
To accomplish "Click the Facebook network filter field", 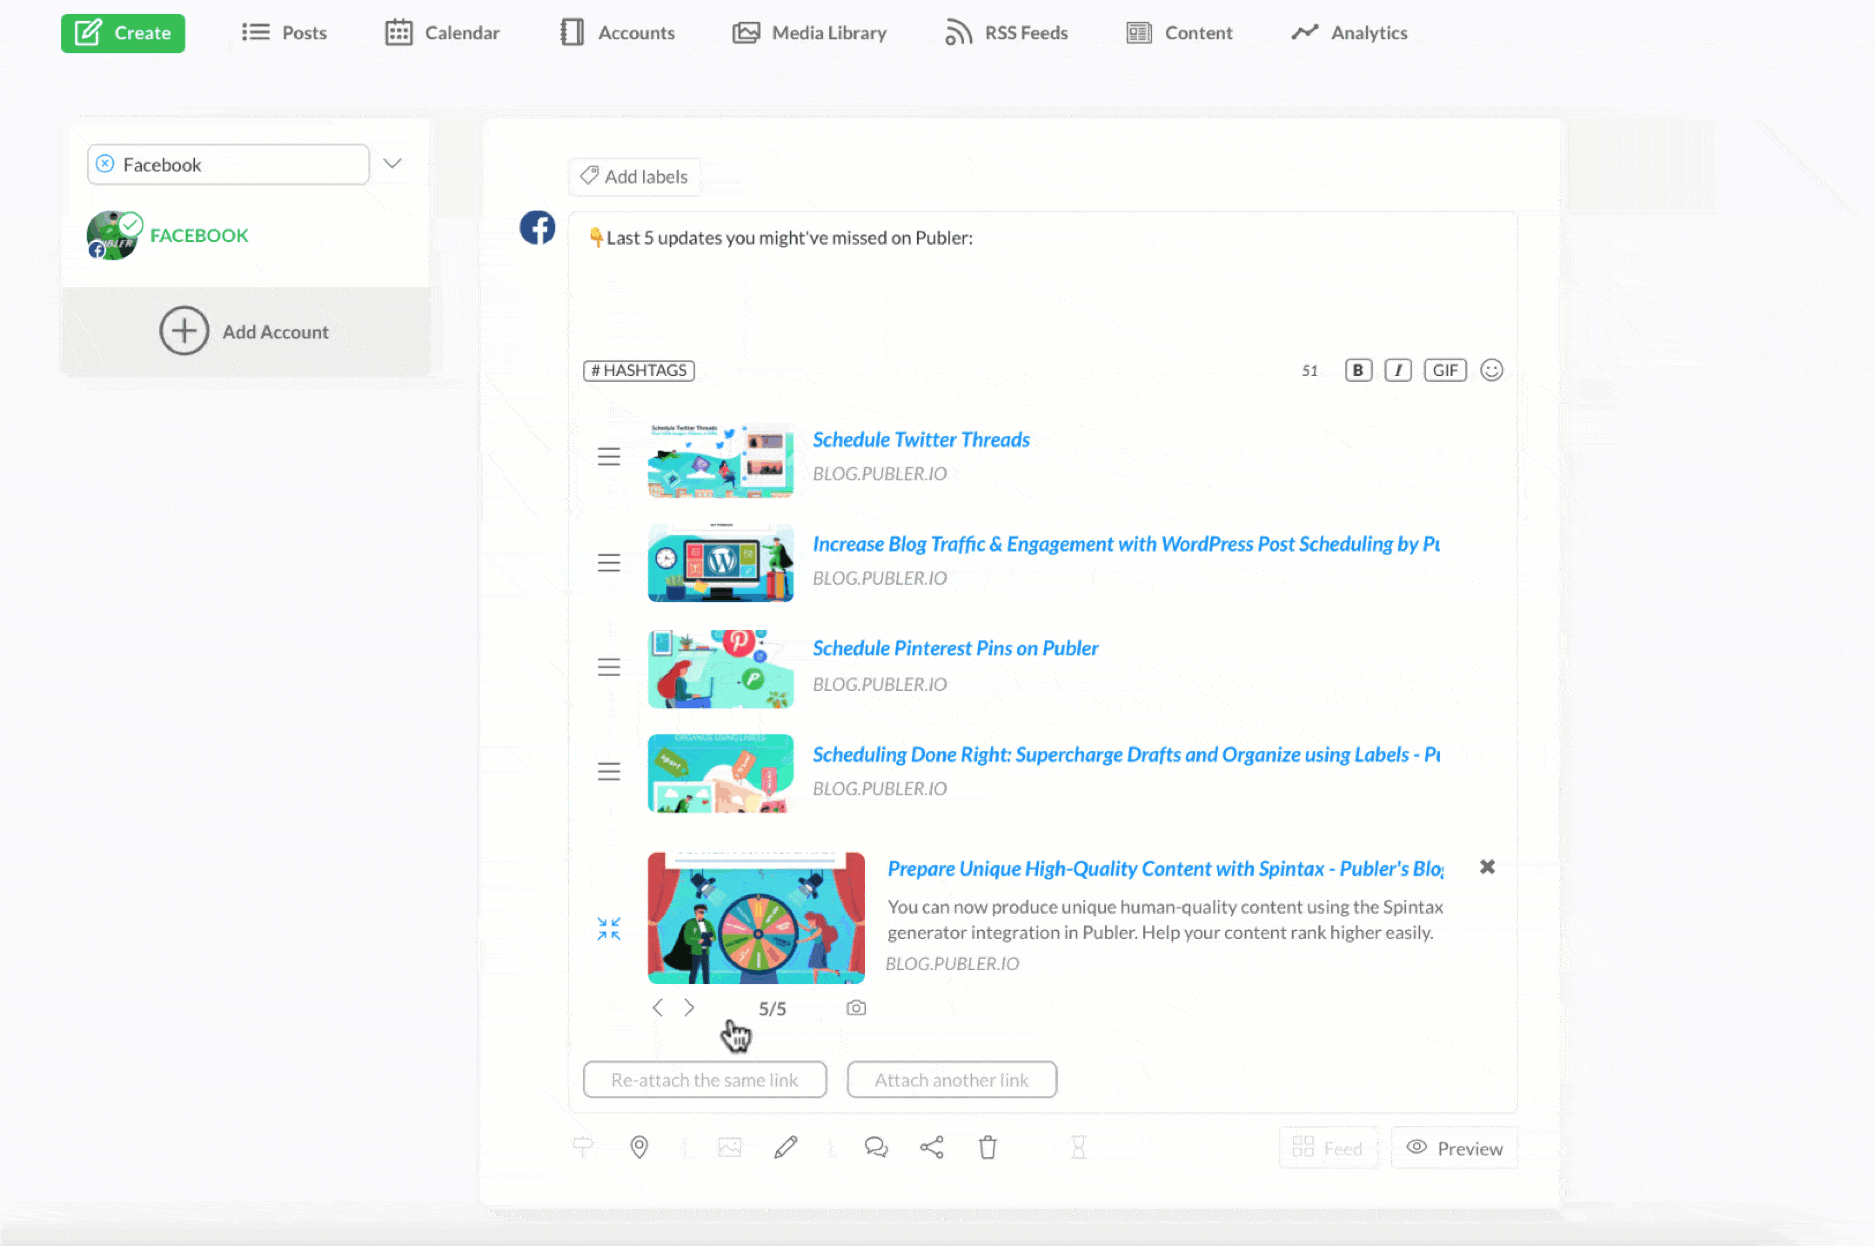I will point(228,164).
